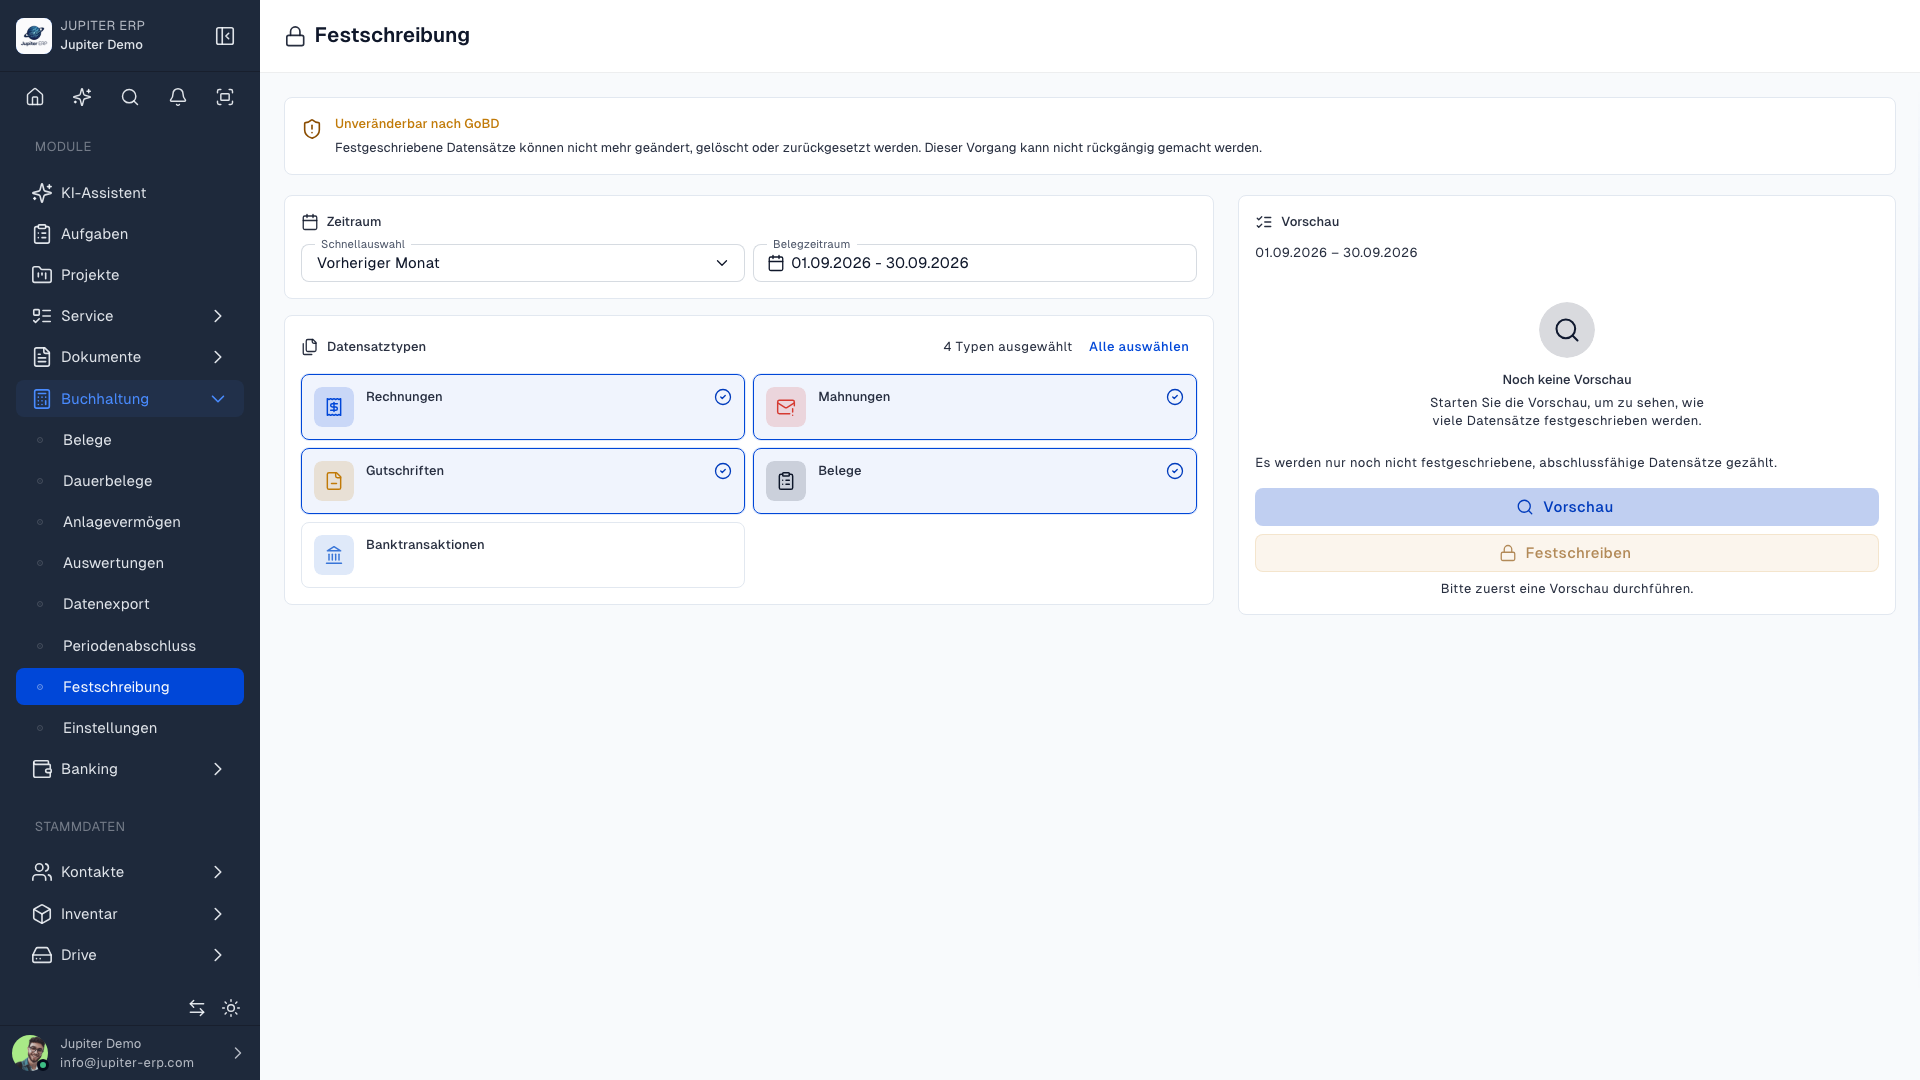Viewport: 1920px width, 1080px height.
Task: Collapse the Buchhaltung section chevron
Action: click(x=218, y=399)
